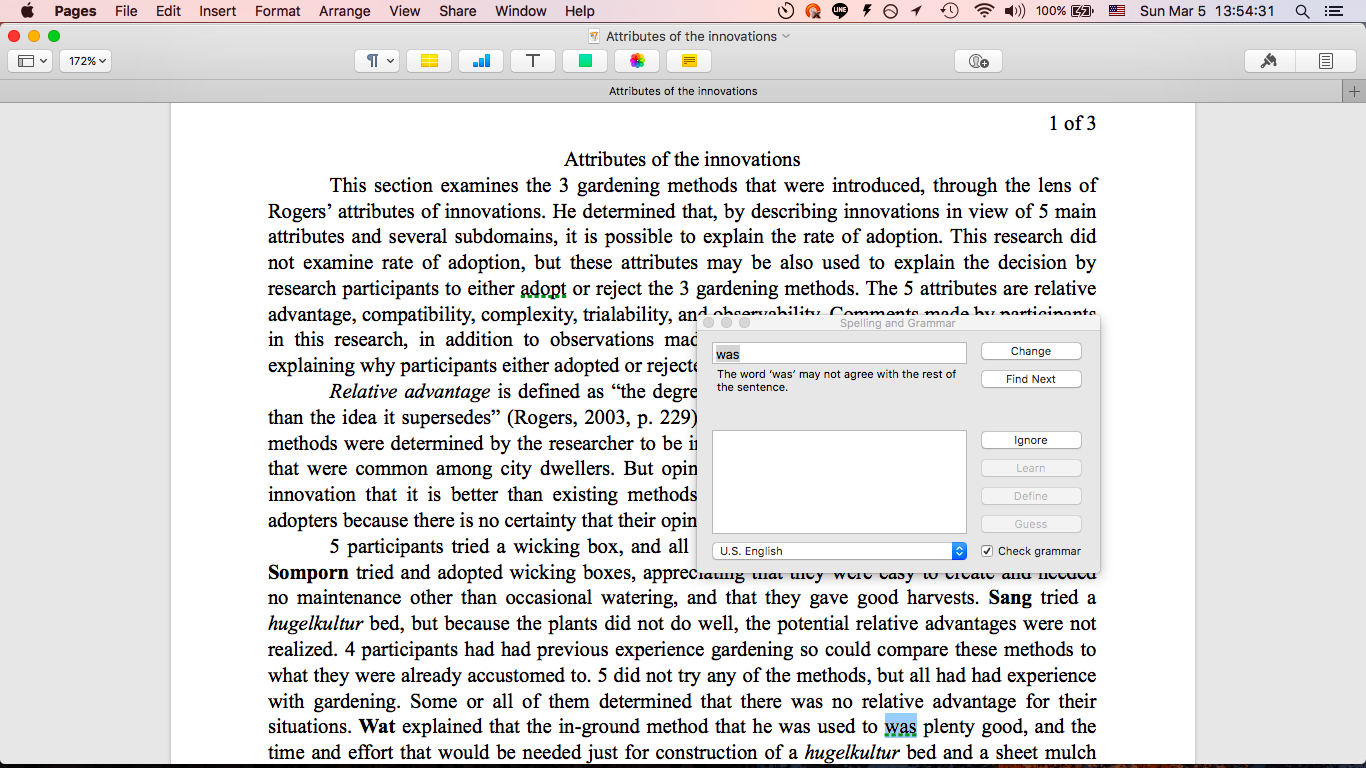This screenshot has width=1366, height=768.
Task: Open the volume speaker menu icon
Action: 1014,11
